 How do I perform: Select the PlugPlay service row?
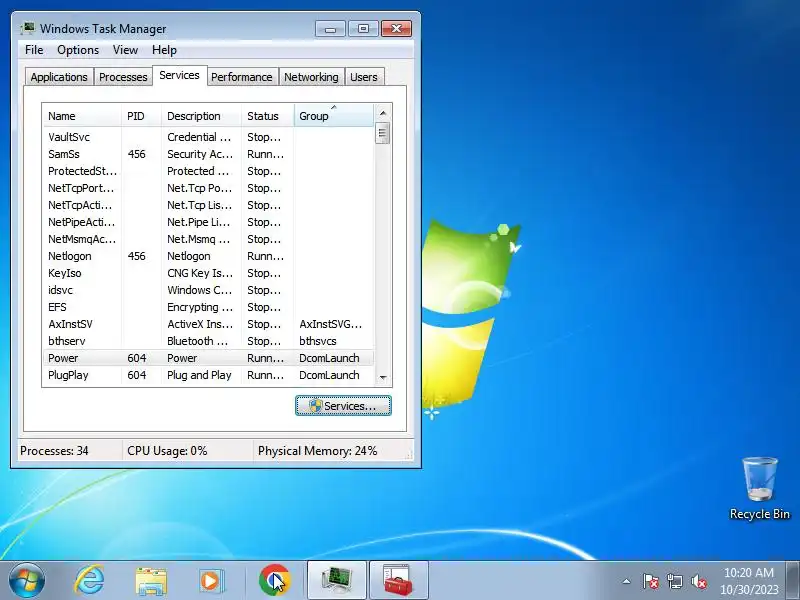point(208,375)
